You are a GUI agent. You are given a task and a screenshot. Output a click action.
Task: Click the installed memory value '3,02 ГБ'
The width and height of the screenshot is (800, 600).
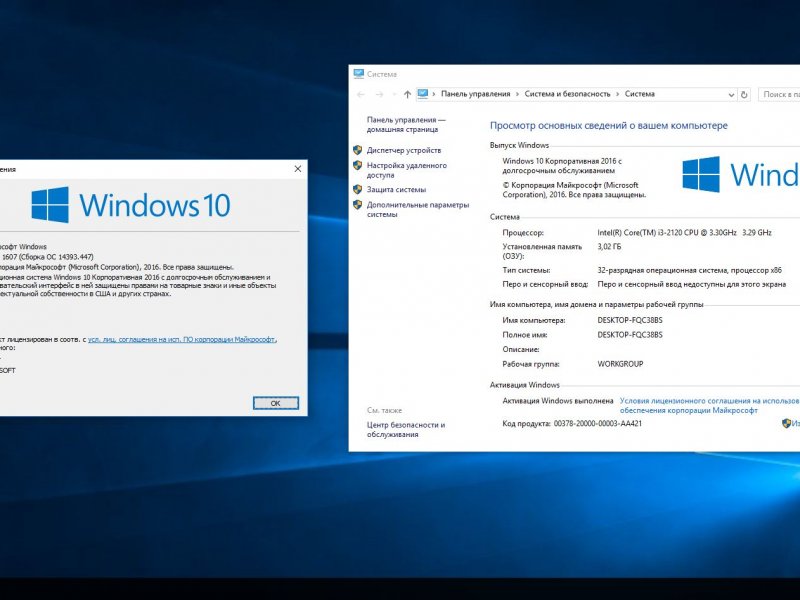pyautogui.click(x=609, y=247)
